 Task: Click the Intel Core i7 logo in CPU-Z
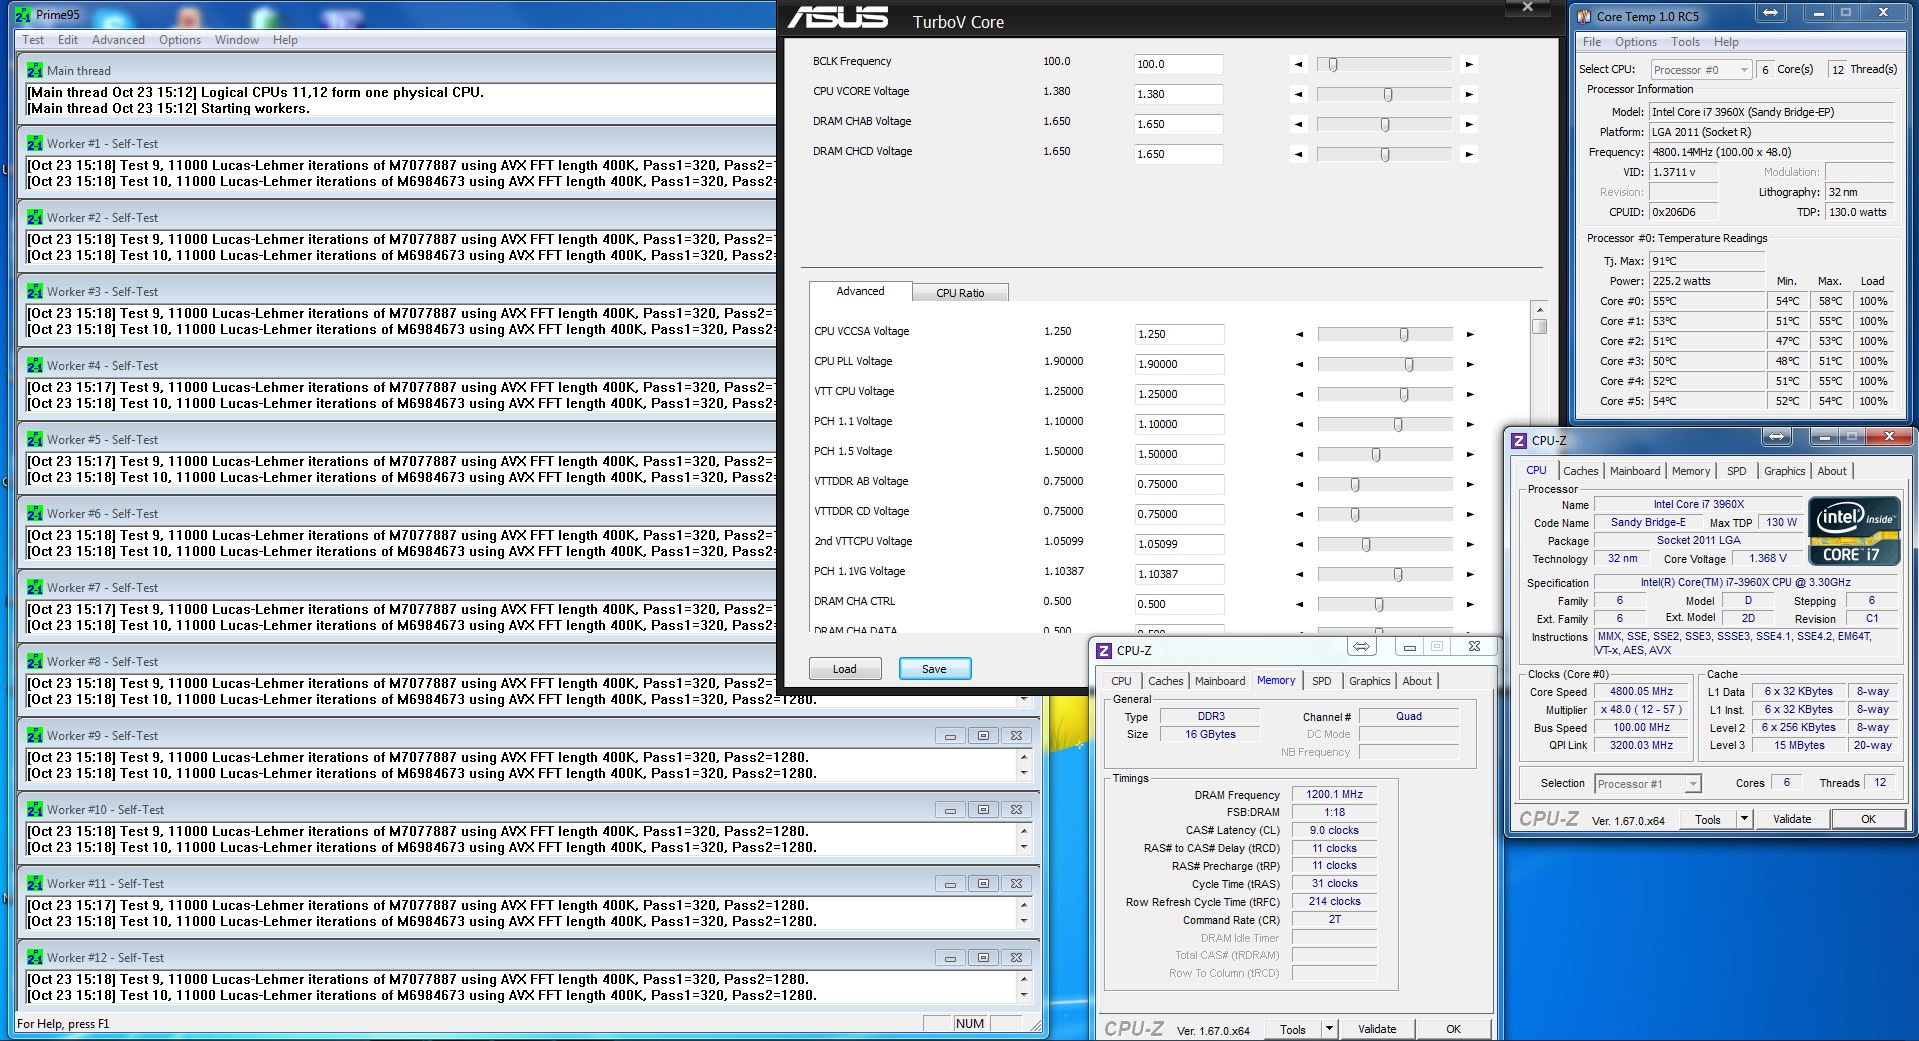pyautogui.click(x=1853, y=531)
